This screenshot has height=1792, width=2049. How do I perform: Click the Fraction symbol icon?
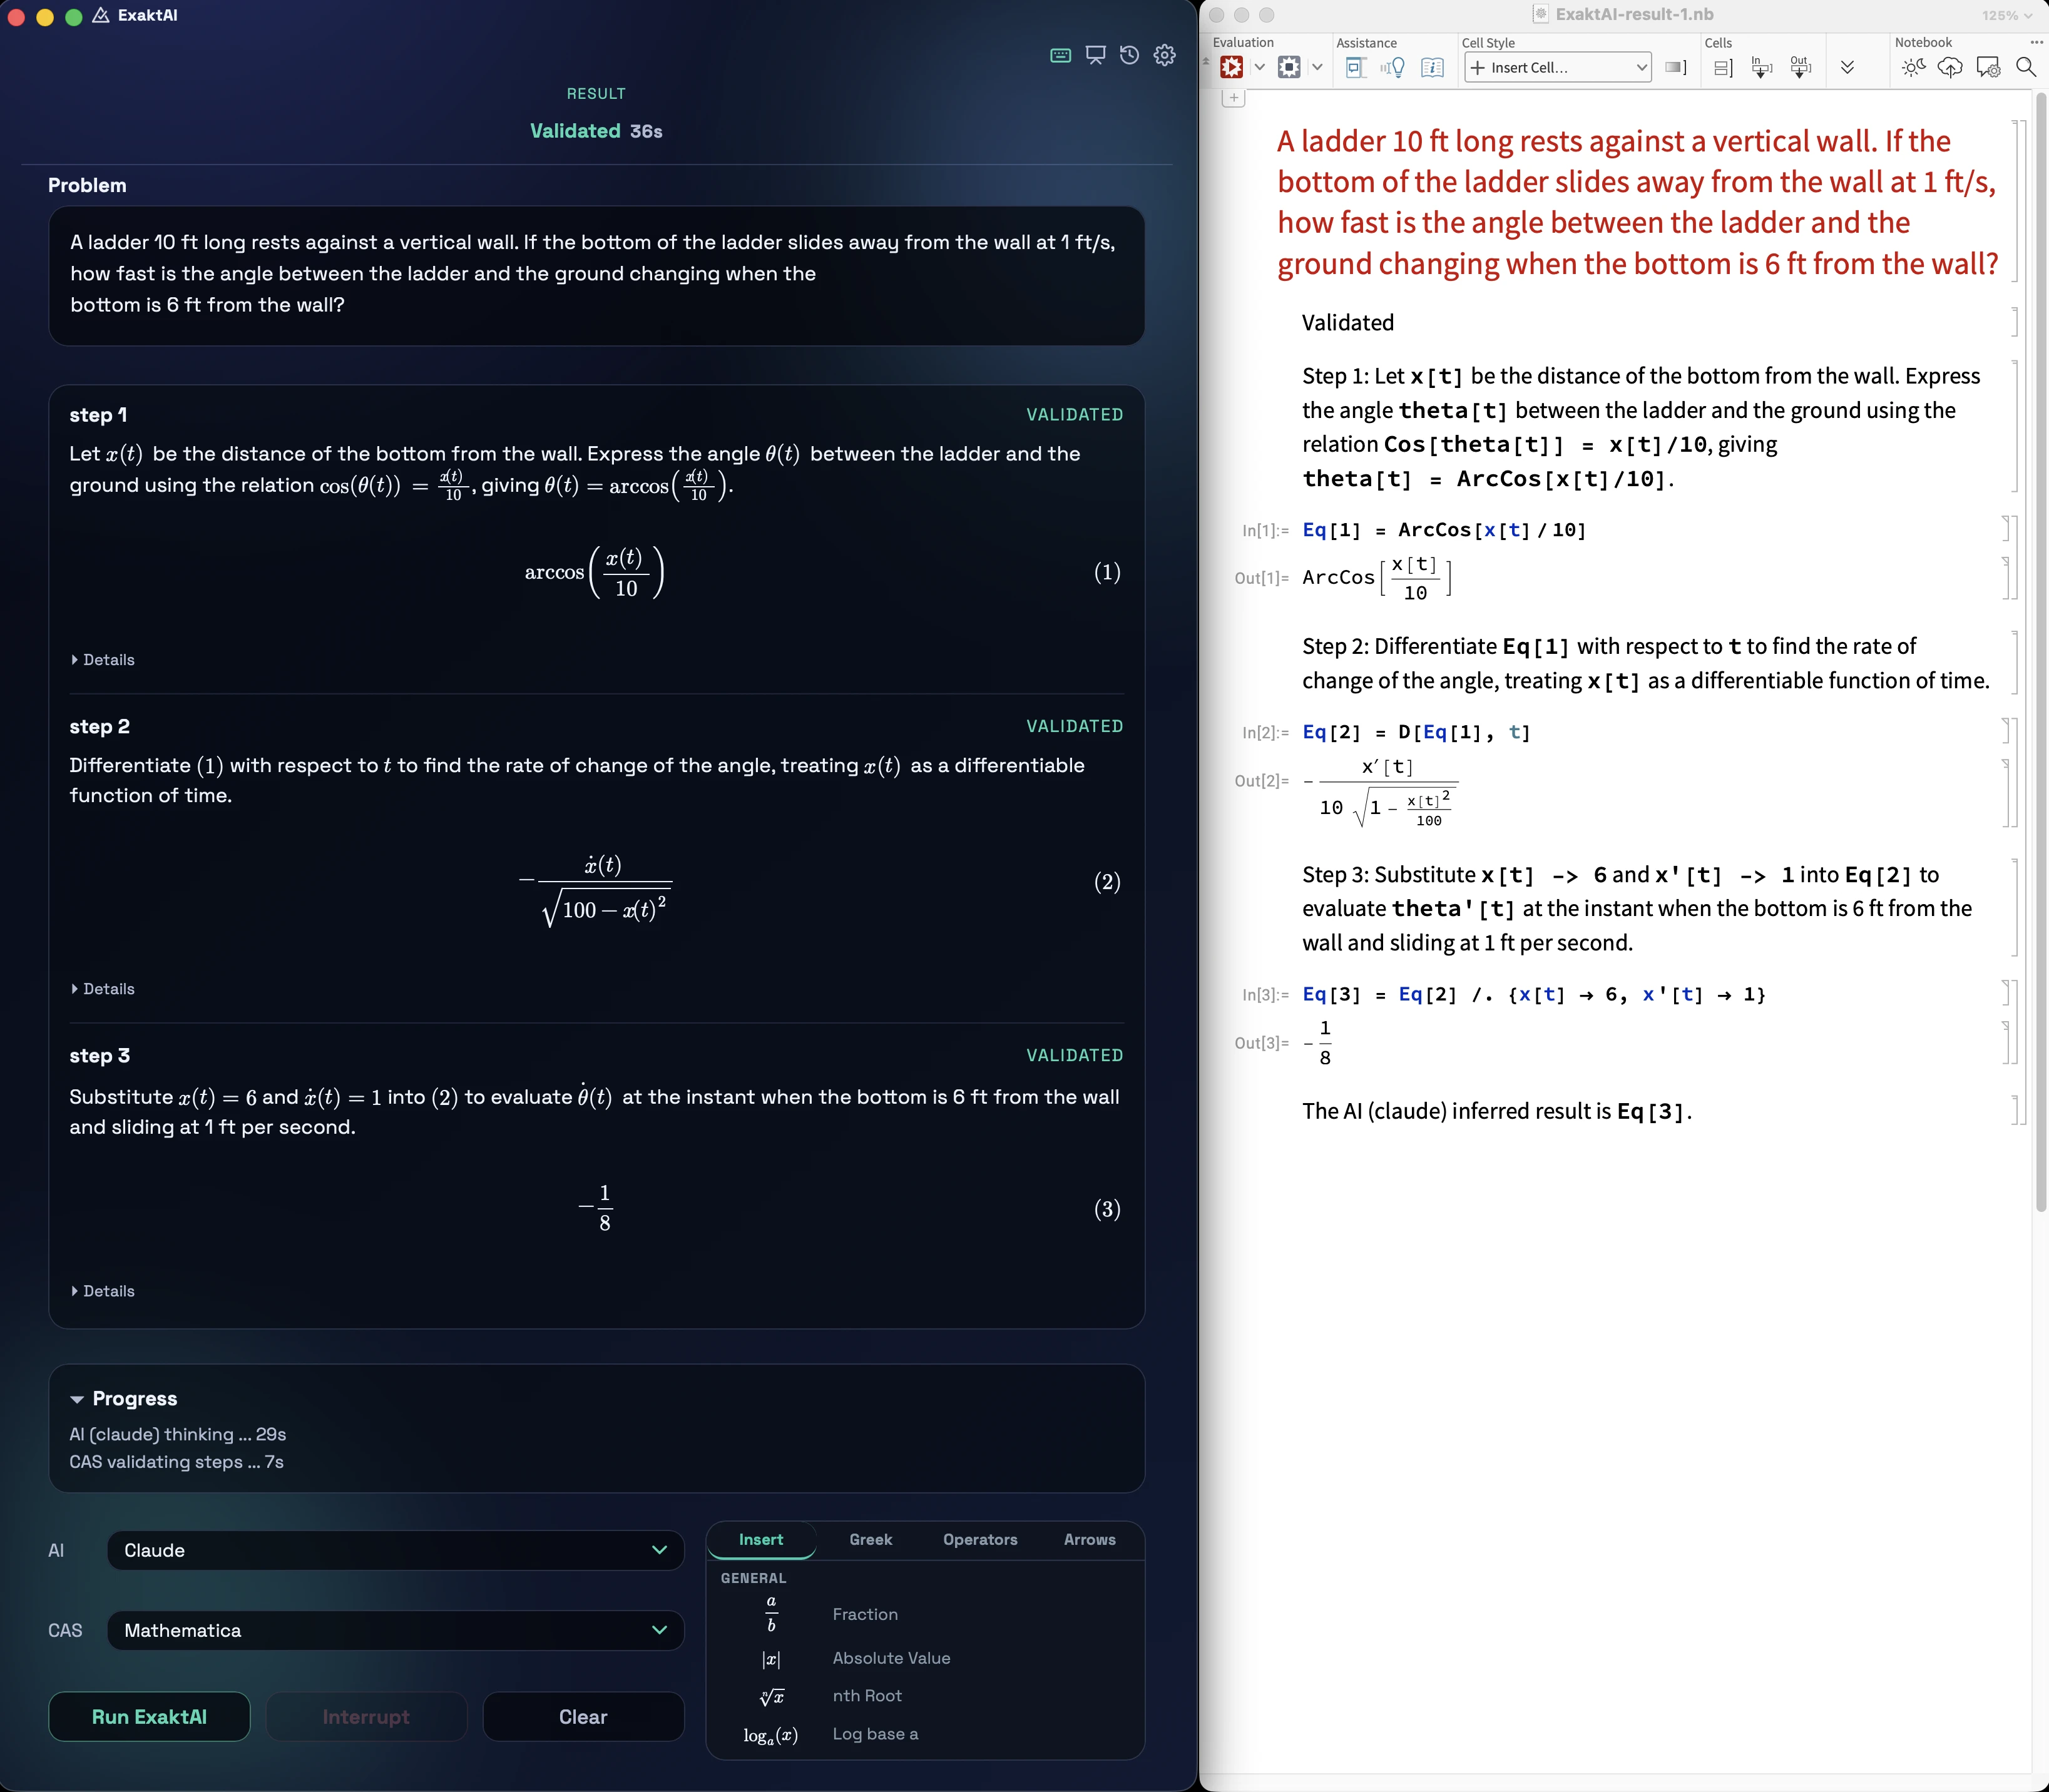pyautogui.click(x=771, y=1614)
